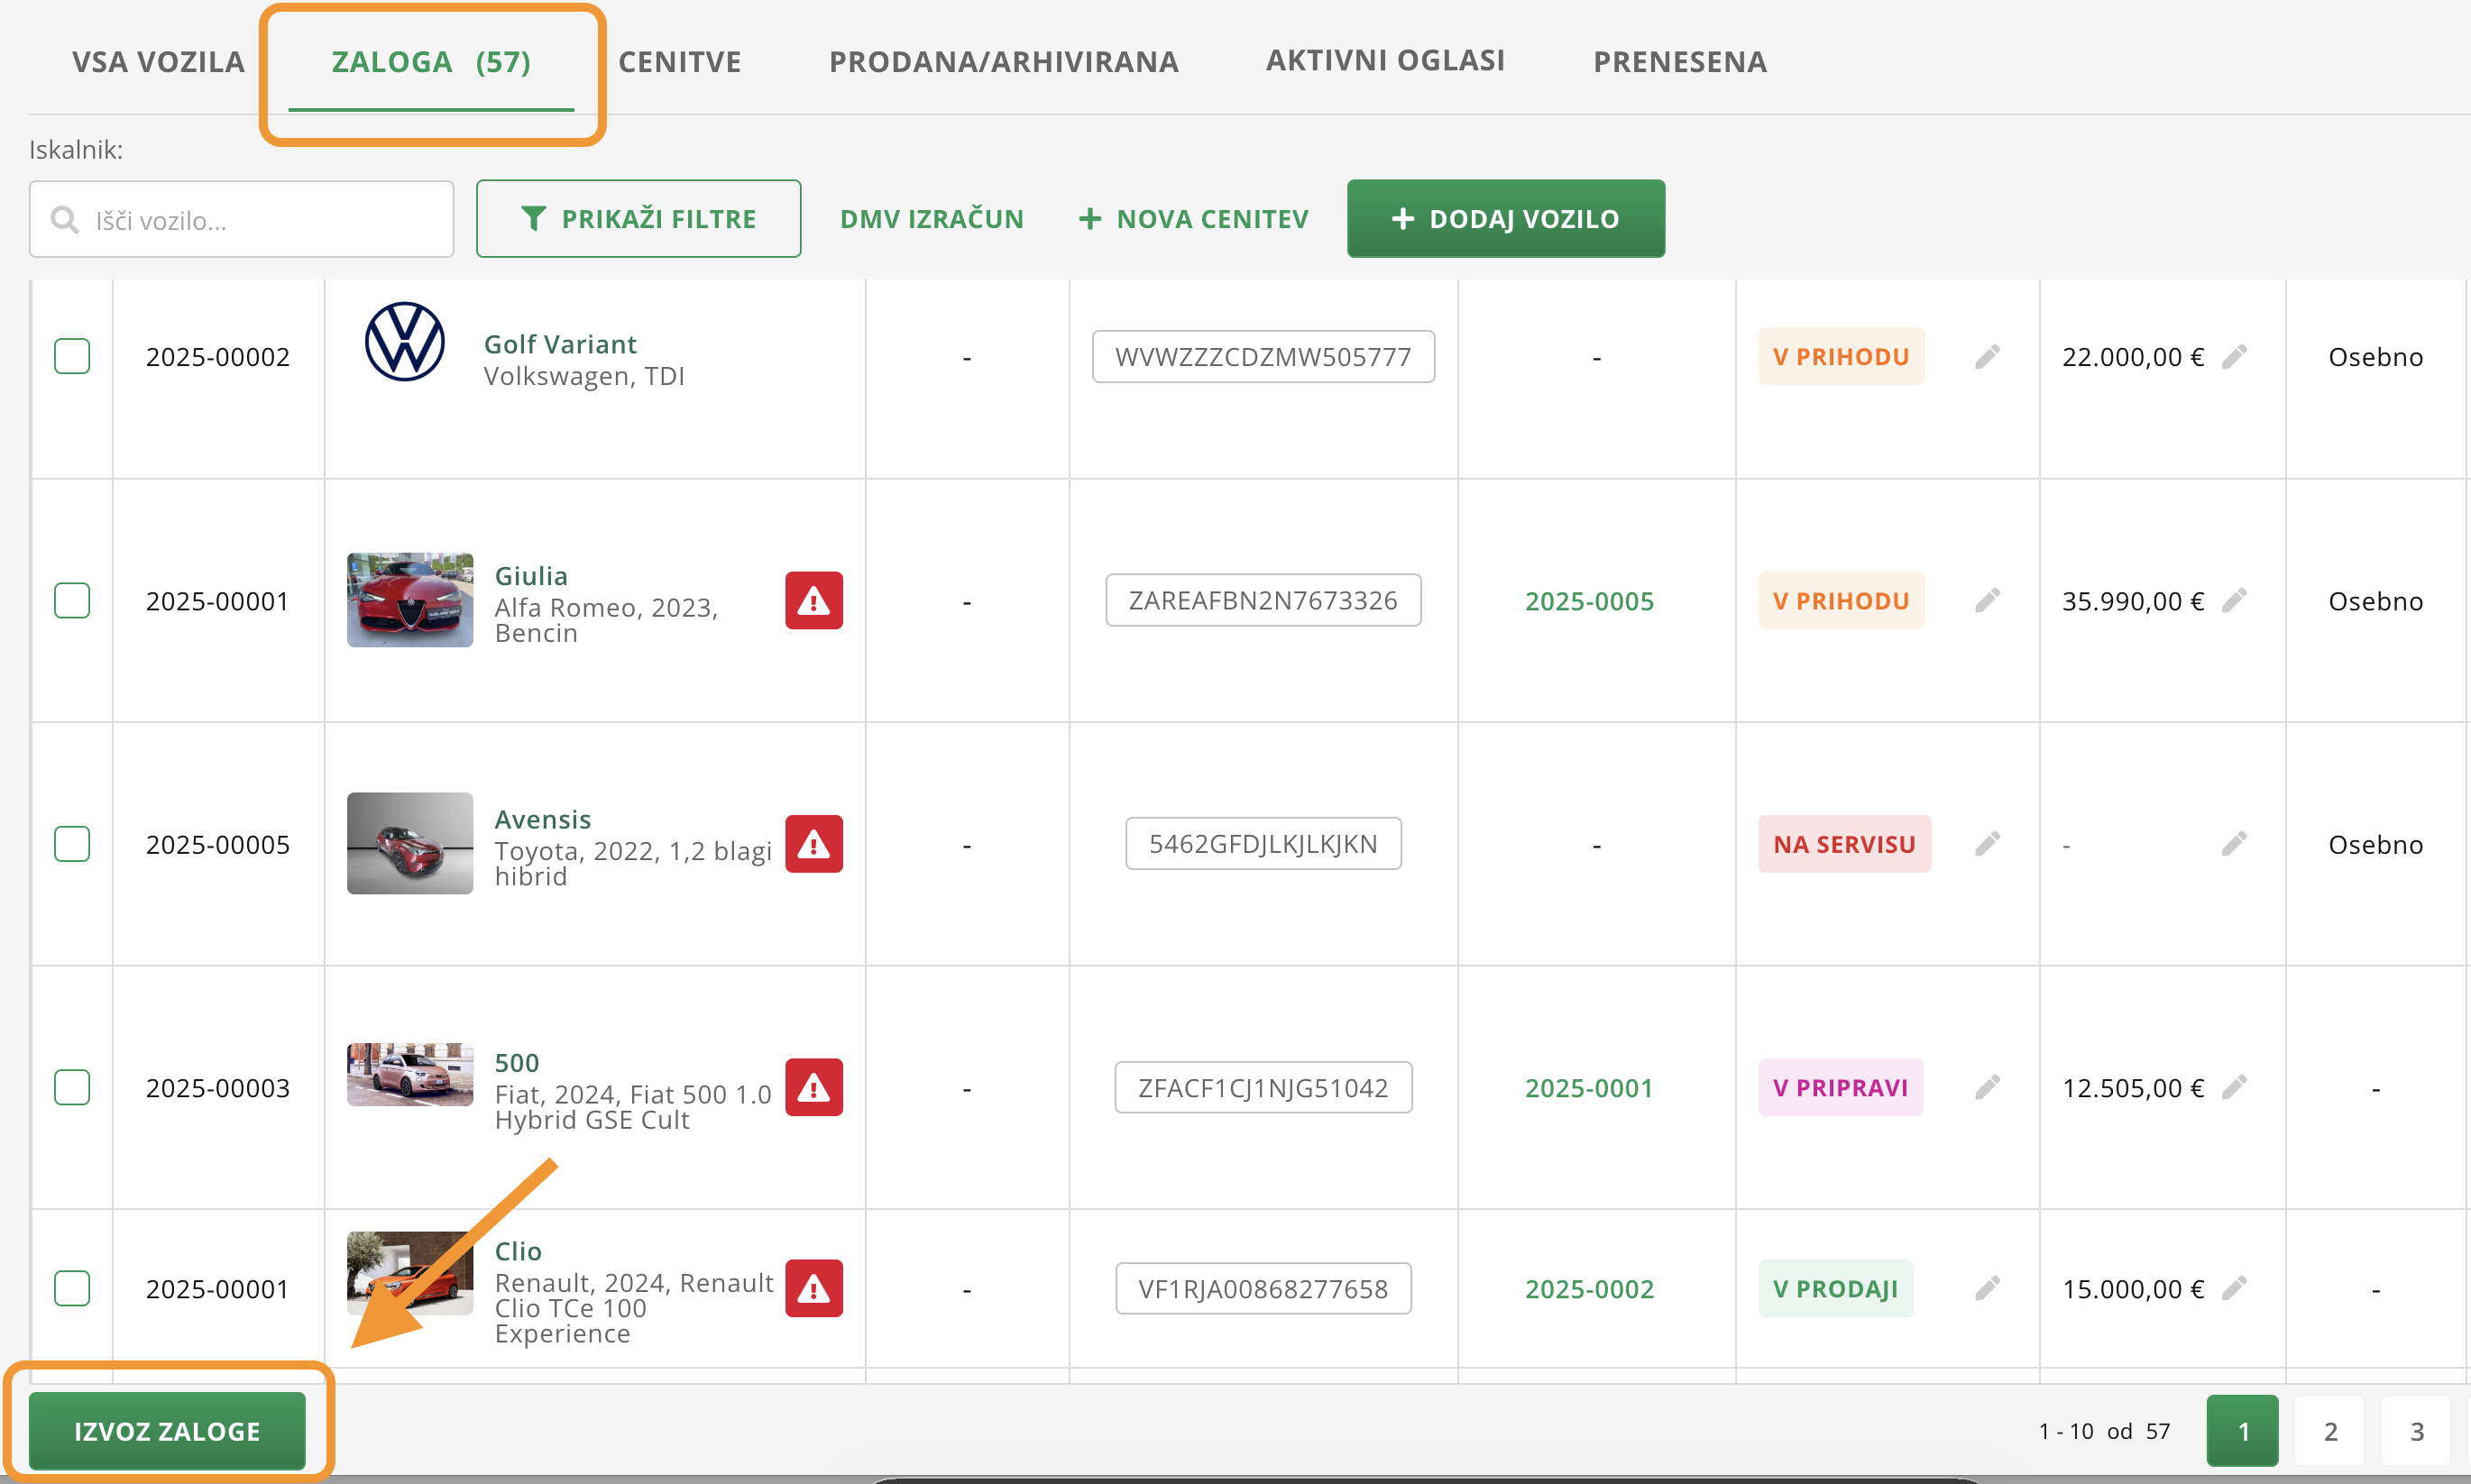This screenshot has height=1484, width=2471.
Task: Click the red warning icon on Giulia row
Action: click(813, 601)
